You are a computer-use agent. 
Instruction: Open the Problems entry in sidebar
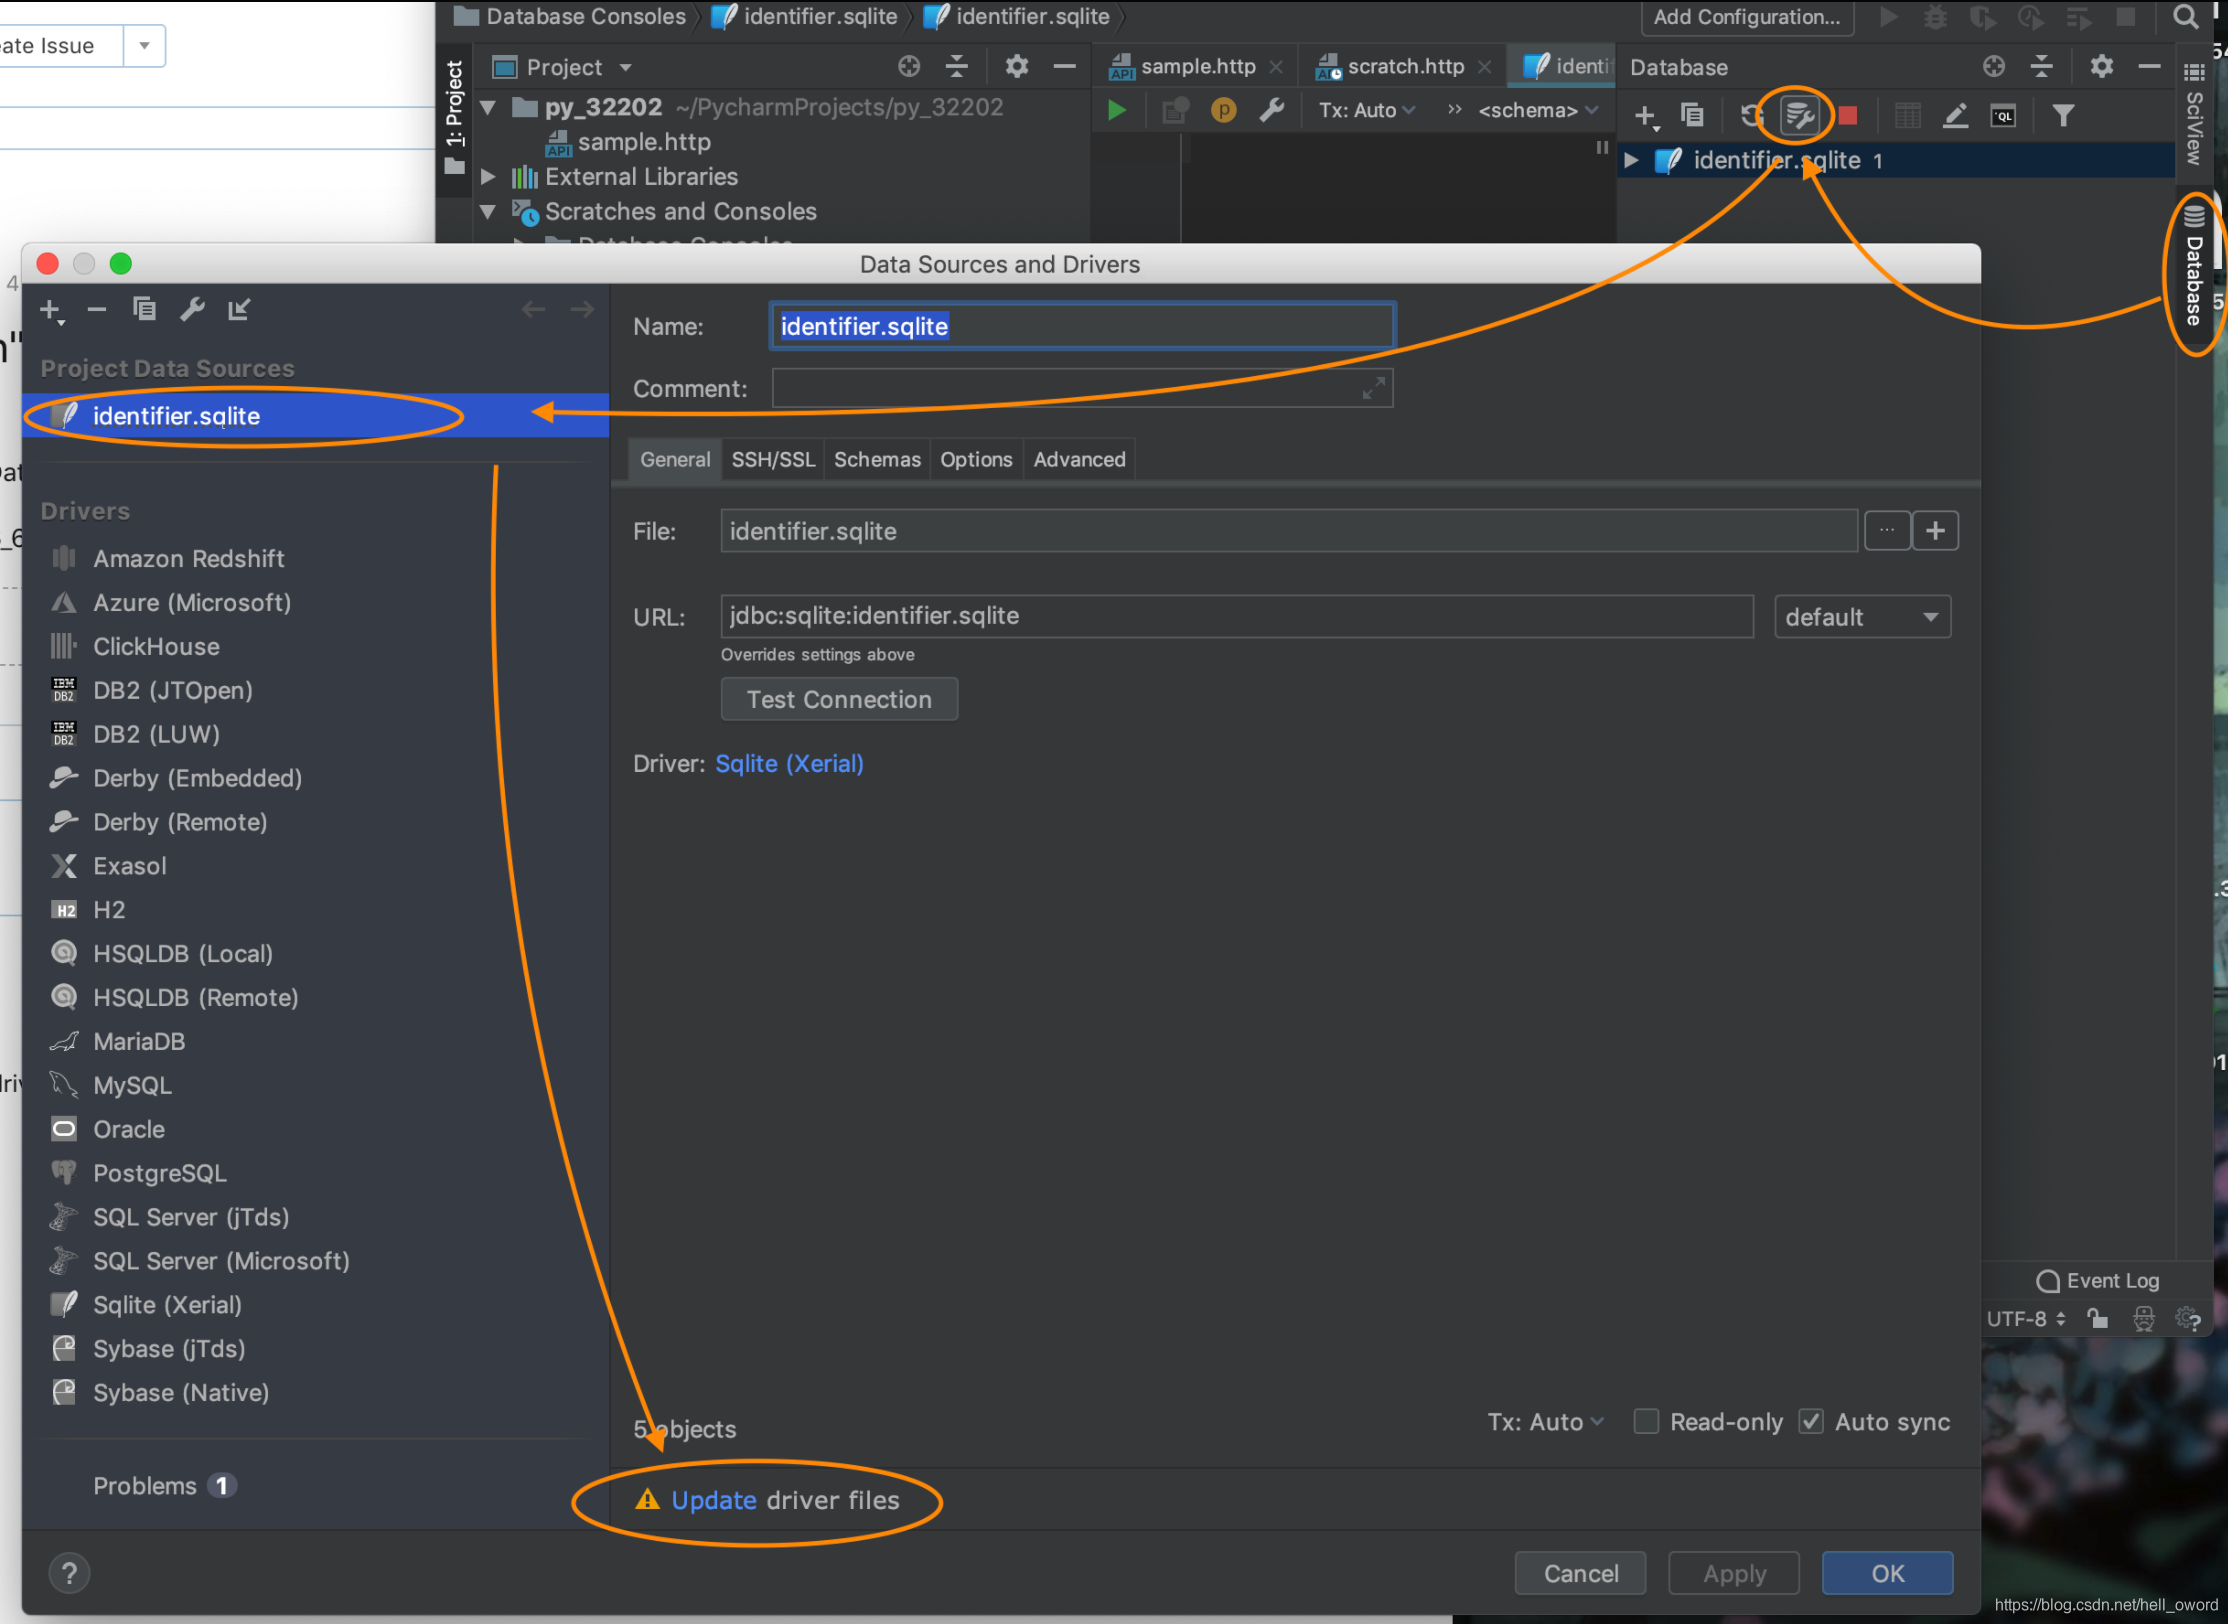(x=165, y=1487)
